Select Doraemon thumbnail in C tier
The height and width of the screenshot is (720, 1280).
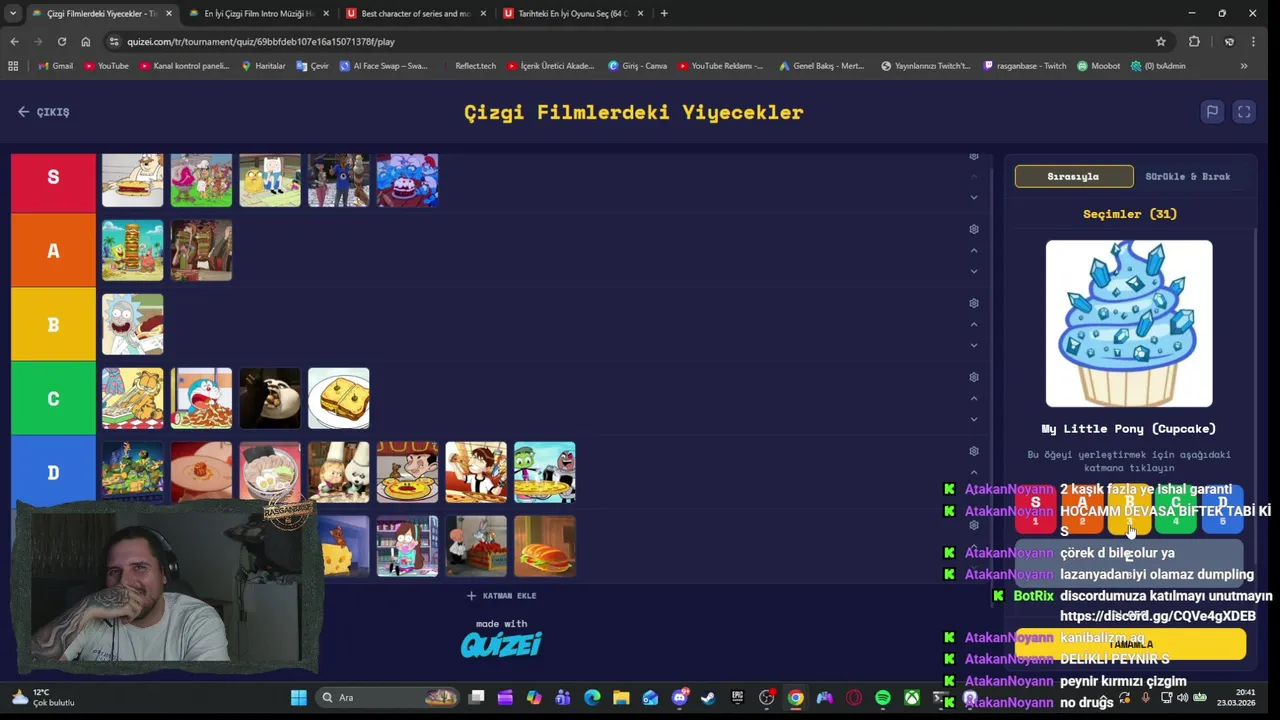coord(201,398)
